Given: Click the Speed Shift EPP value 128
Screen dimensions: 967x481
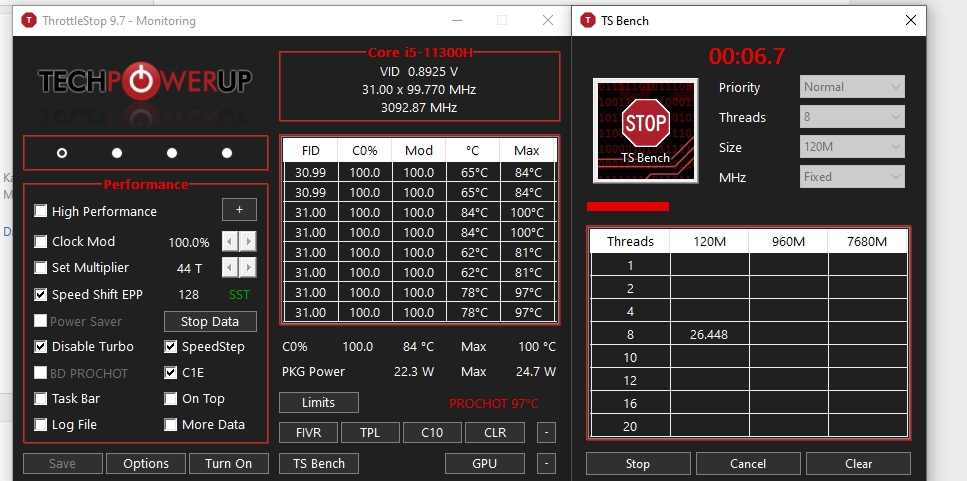Looking at the screenshot, I should [189, 295].
